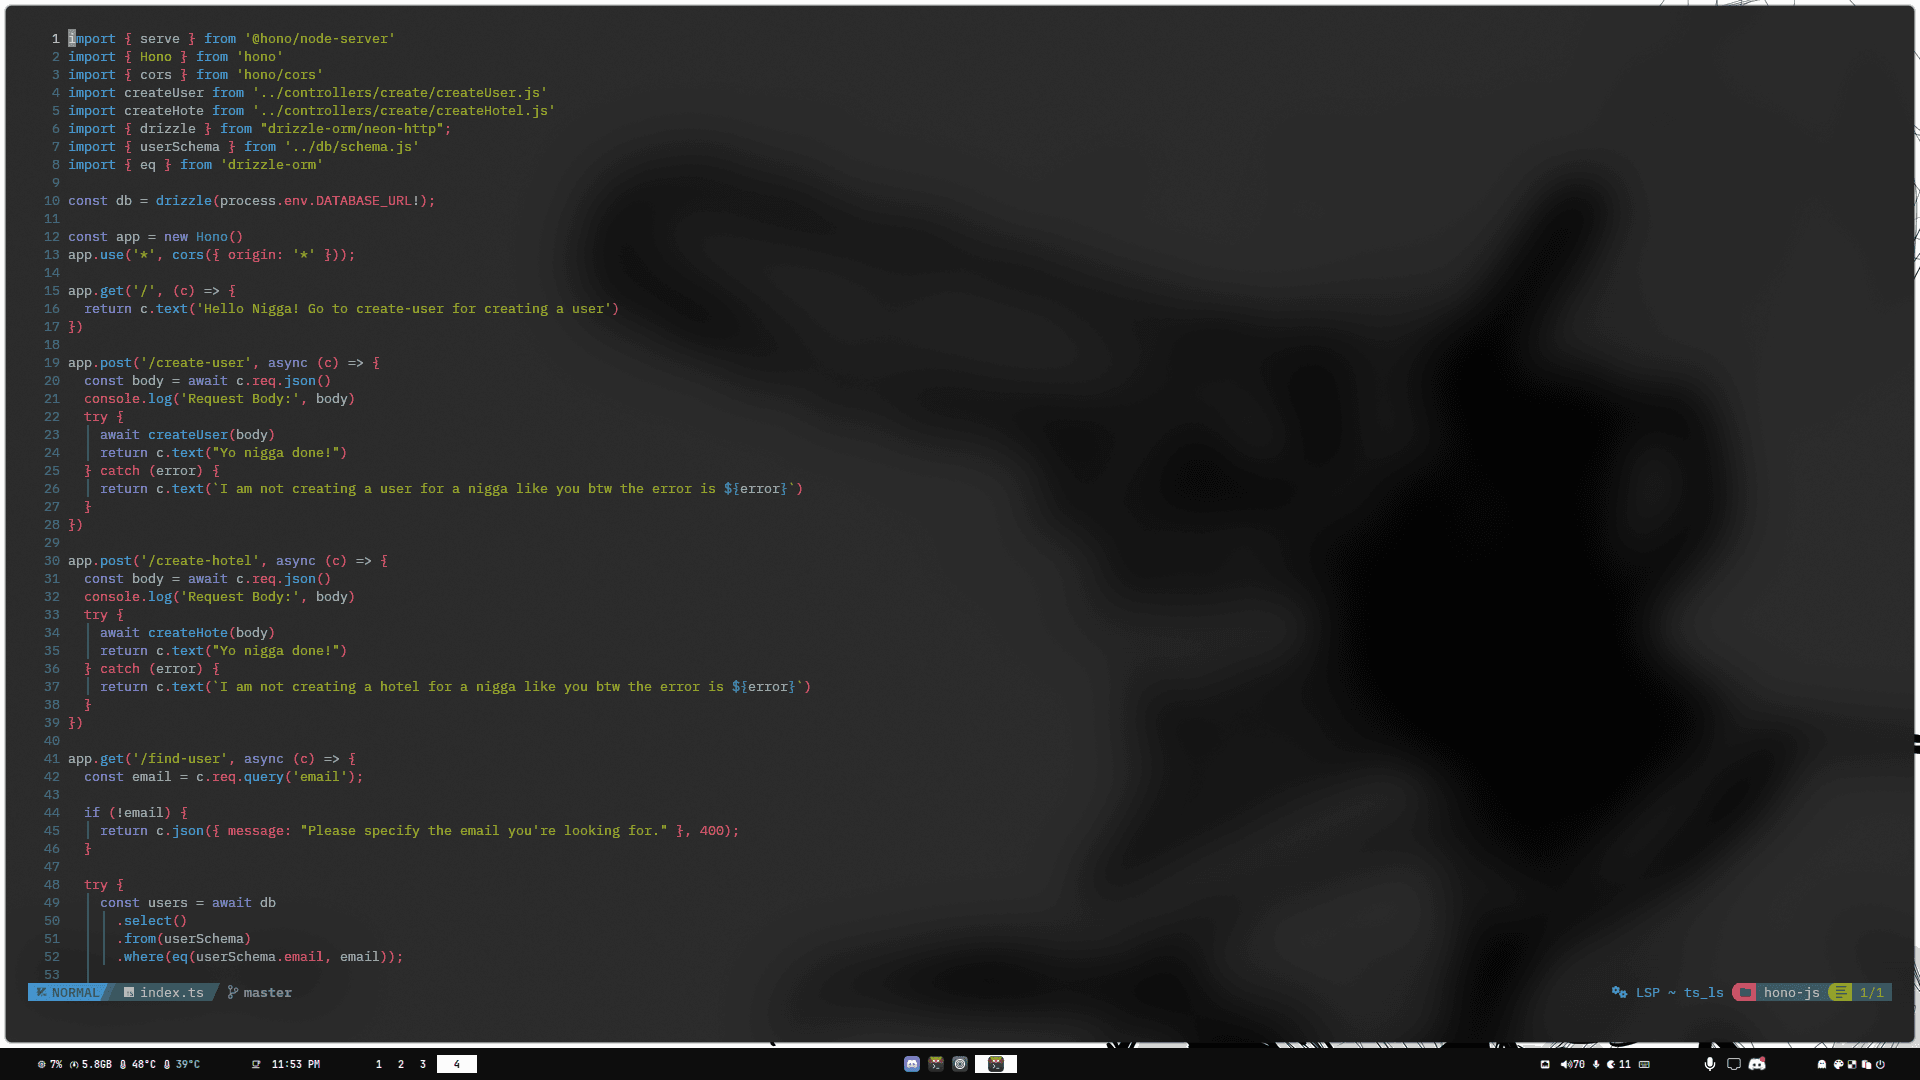Image resolution: width=1920 pixels, height=1080 pixels.
Task: Click the terminal window thumbnail in the taskbar
Action: pyautogui.click(x=996, y=1064)
